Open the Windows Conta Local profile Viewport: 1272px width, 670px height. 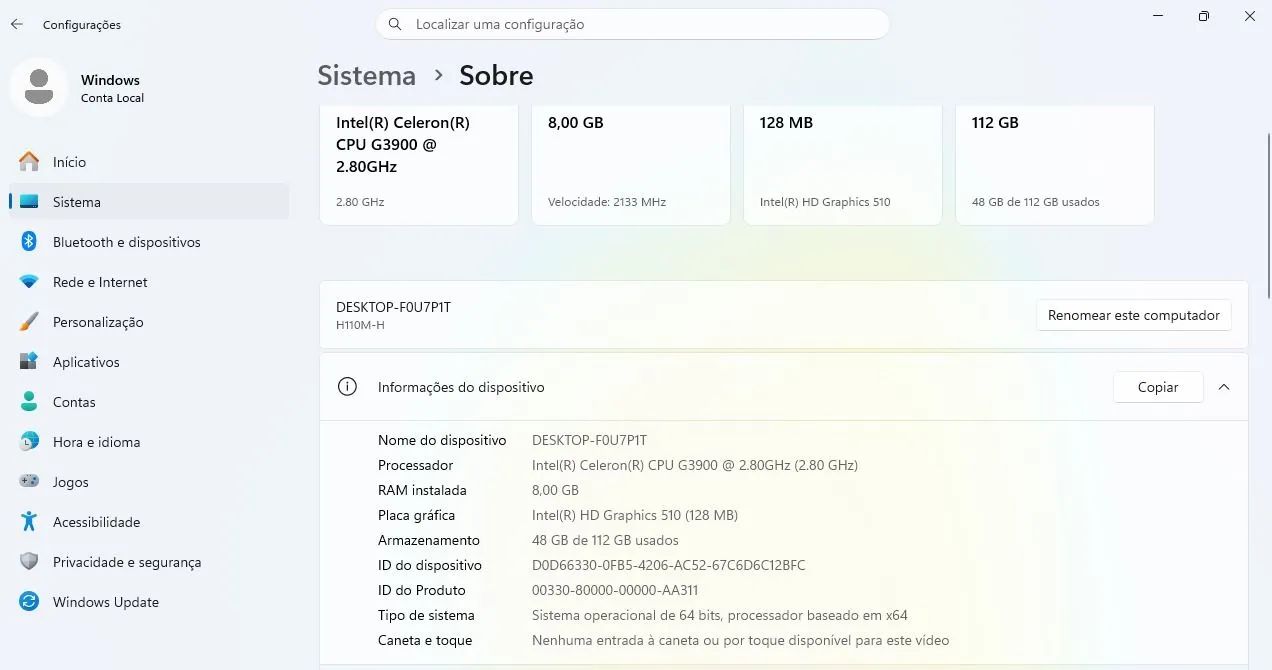[80, 88]
